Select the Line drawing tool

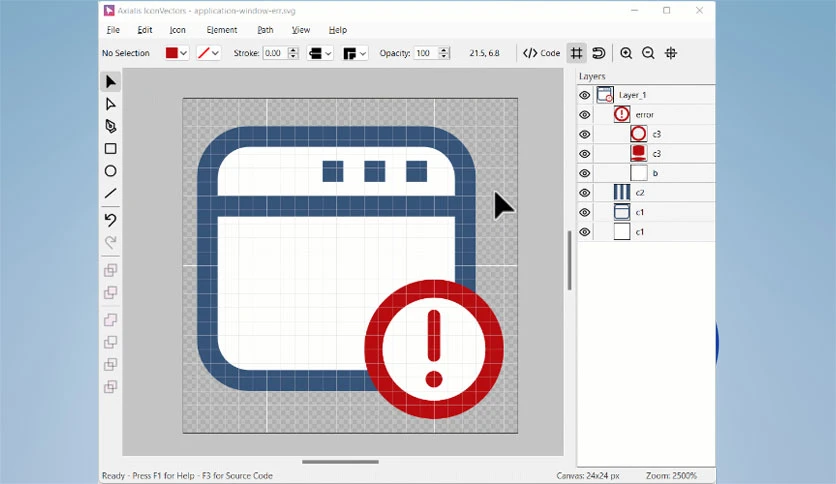(110, 193)
